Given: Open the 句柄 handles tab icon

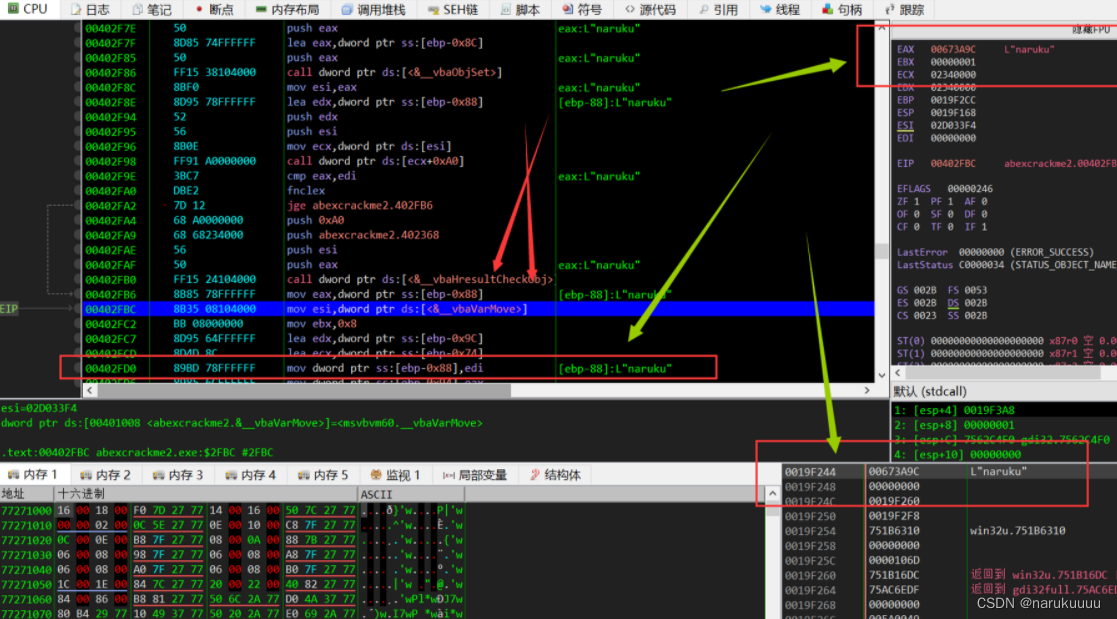Looking at the screenshot, I should [842, 9].
